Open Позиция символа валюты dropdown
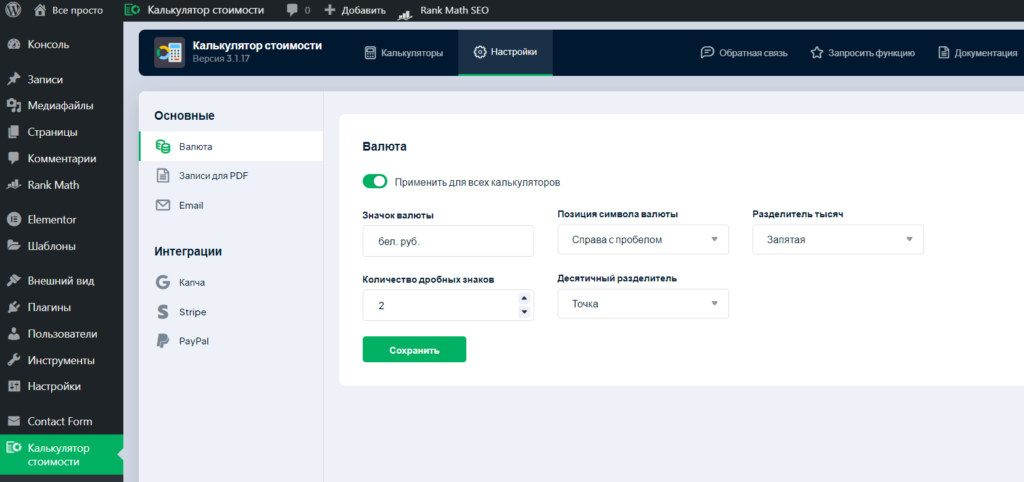 coord(643,240)
